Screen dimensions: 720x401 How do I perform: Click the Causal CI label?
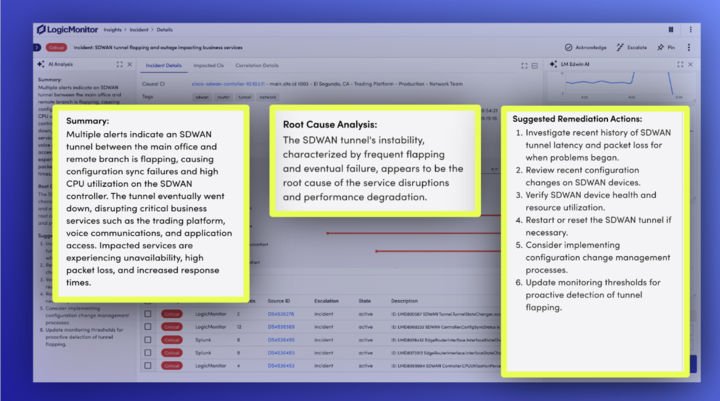click(153, 84)
